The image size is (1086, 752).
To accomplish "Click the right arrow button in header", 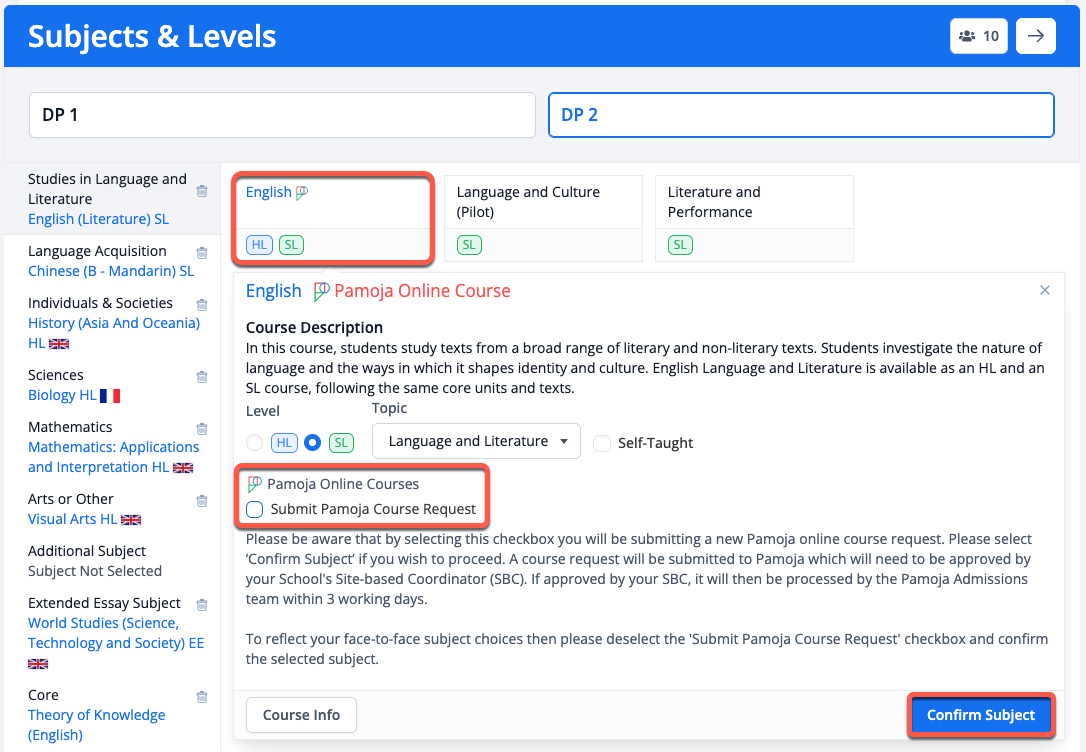I will pos(1036,36).
